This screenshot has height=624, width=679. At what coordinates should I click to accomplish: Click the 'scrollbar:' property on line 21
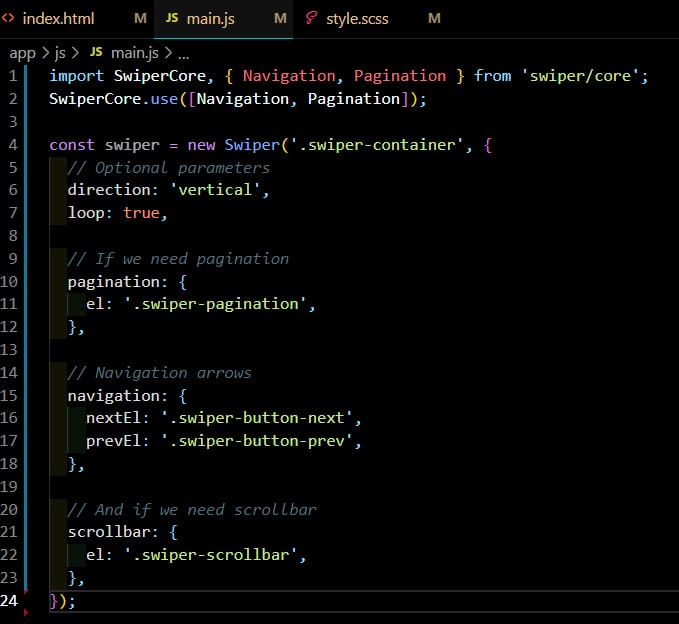[x=113, y=532]
